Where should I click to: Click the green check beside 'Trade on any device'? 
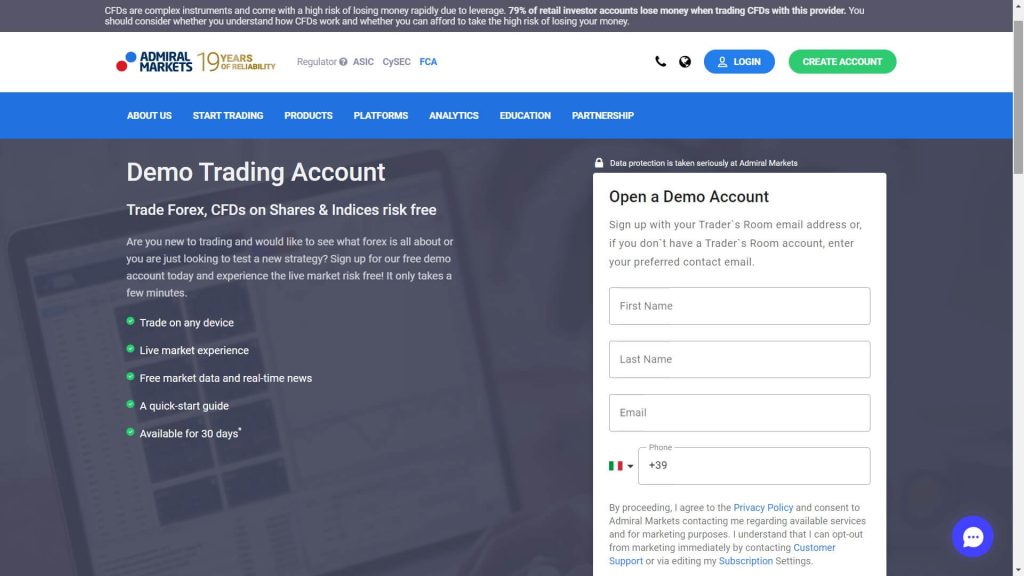point(130,321)
